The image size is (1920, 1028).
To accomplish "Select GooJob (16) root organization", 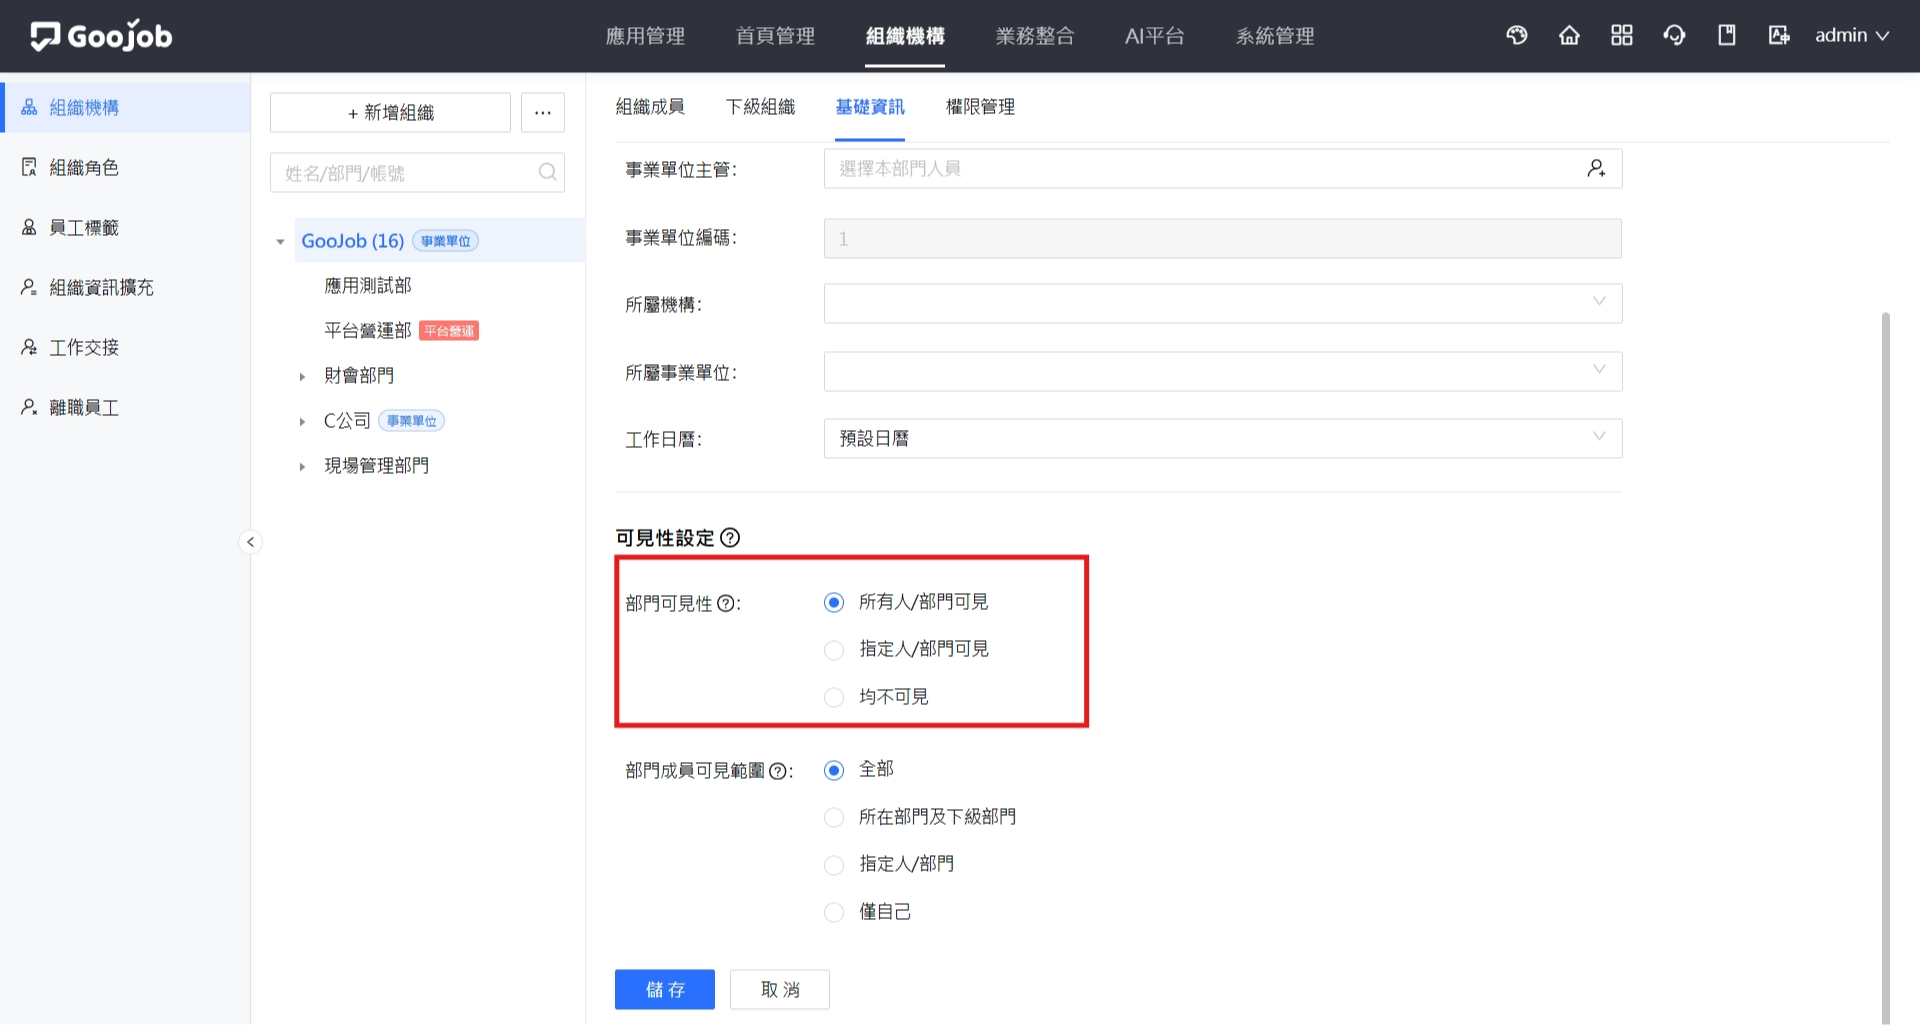I will pos(353,241).
